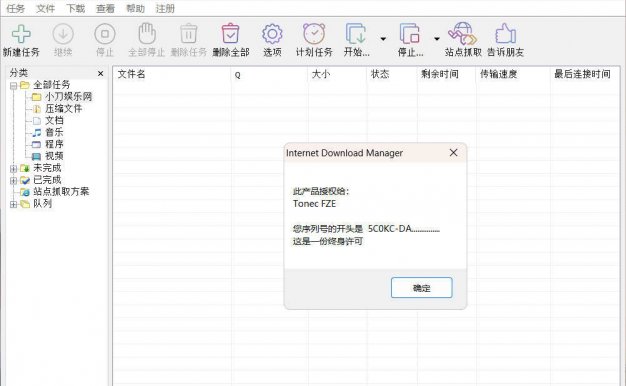Screen dimensions: 626x386
Task: Open the 文件 menu
Action: click(x=45, y=8)
